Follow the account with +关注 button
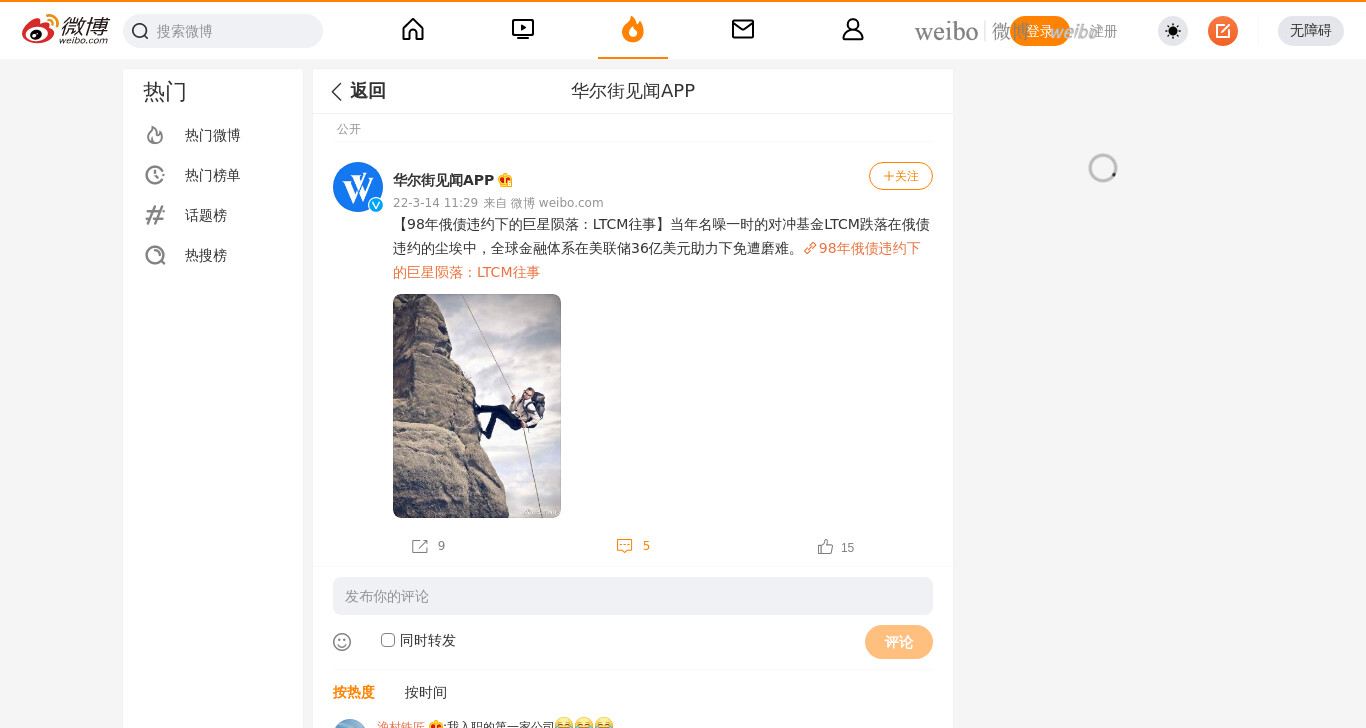The width and height of the screenshot is (1366, 728). point(901,176)
